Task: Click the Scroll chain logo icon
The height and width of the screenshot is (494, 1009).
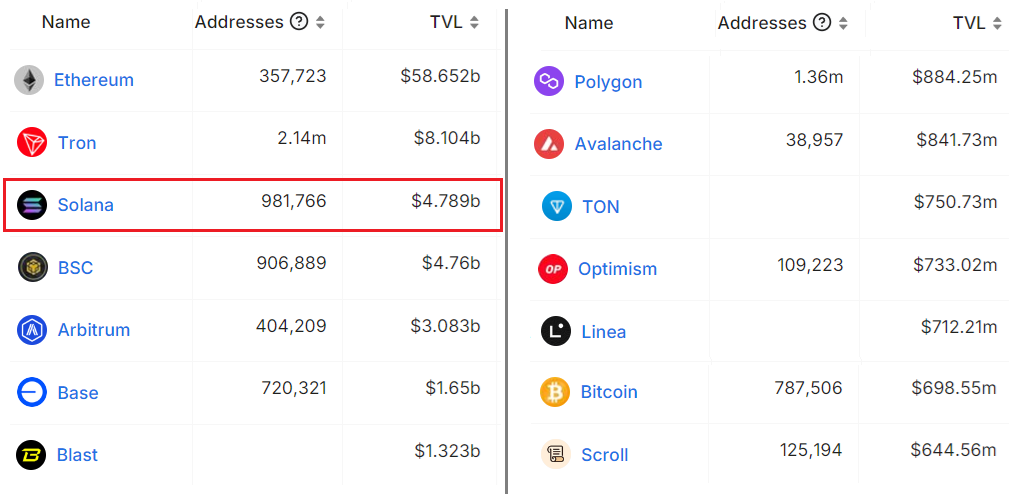Action: click(x=555, y=454)
